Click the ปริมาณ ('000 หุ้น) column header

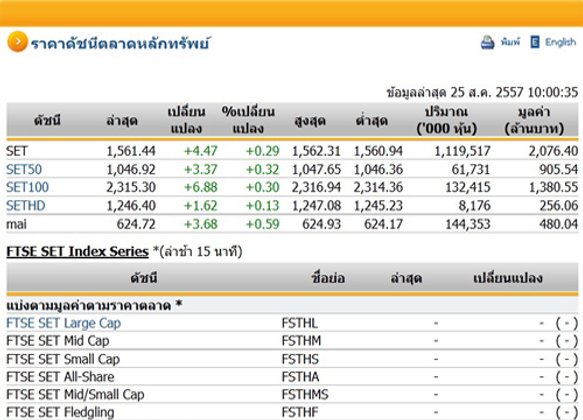(447, 120)
